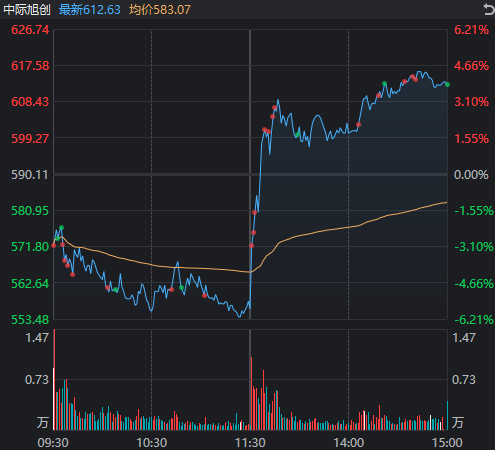Screen dimensions: 495x450
Task: Click the green dot near opening peak
Action: tap(61, 228)
